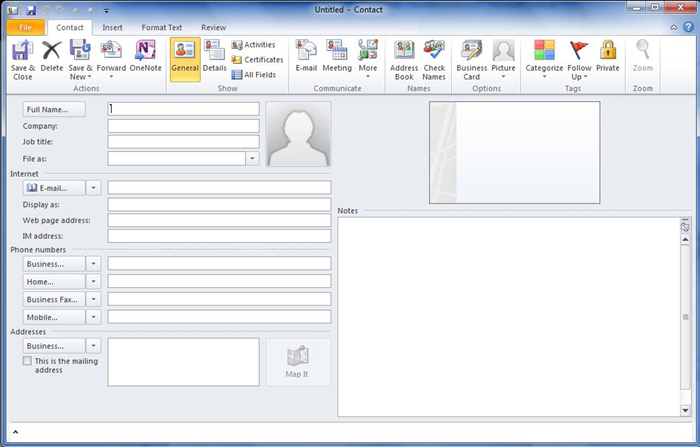Click the Display as field

click(x=219, y=205)
